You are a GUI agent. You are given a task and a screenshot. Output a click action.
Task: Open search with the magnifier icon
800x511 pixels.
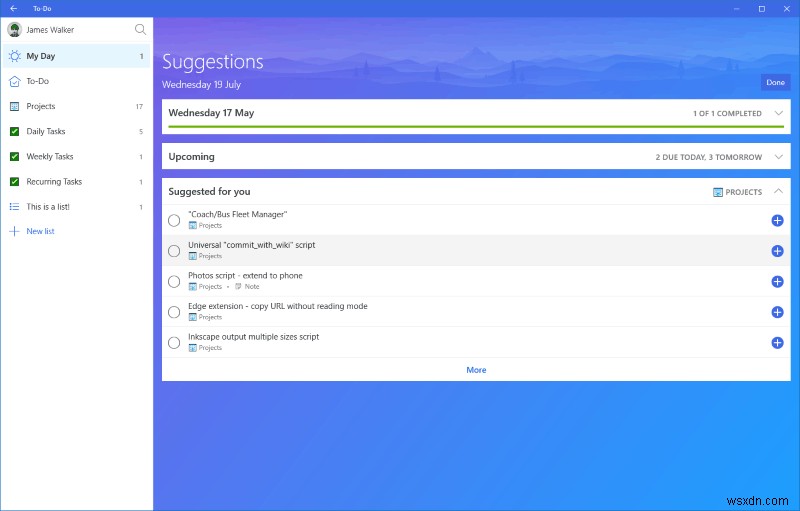click(140, 30)
